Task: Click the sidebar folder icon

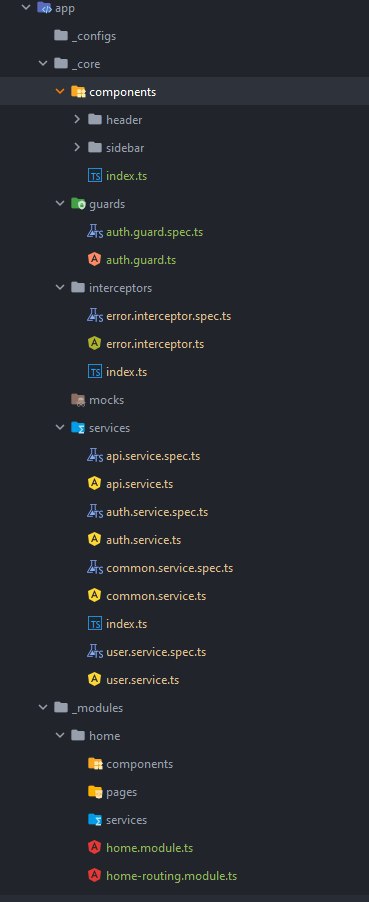Action: [95, 147]
